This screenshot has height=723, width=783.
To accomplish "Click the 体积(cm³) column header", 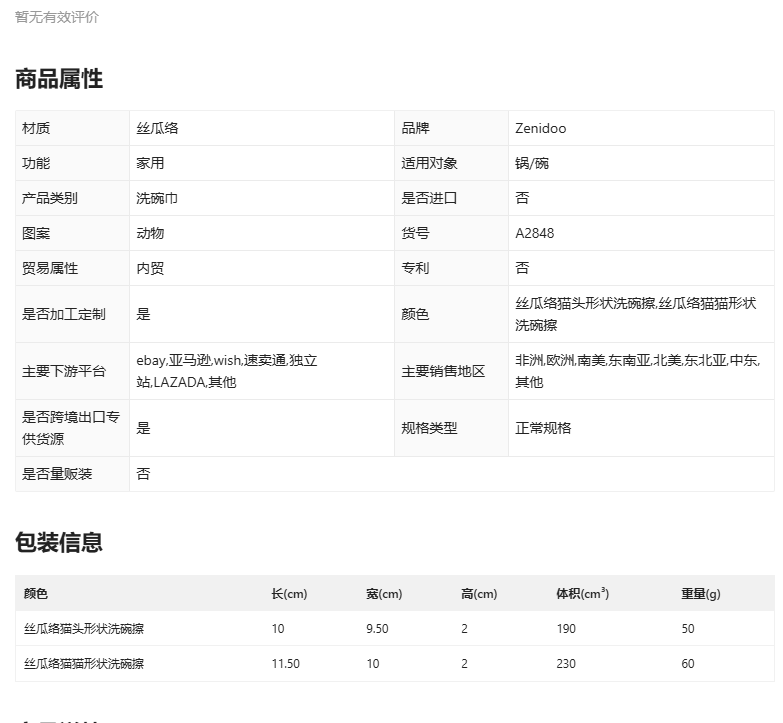I will [x=582, y=594].
